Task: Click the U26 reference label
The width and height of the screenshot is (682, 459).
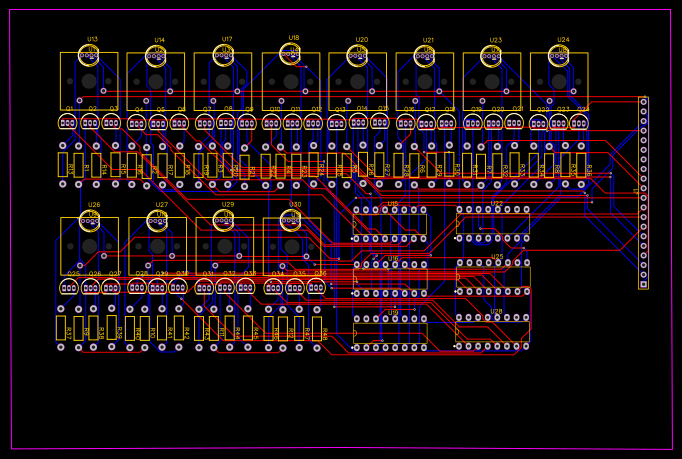Action: point(94,204)
